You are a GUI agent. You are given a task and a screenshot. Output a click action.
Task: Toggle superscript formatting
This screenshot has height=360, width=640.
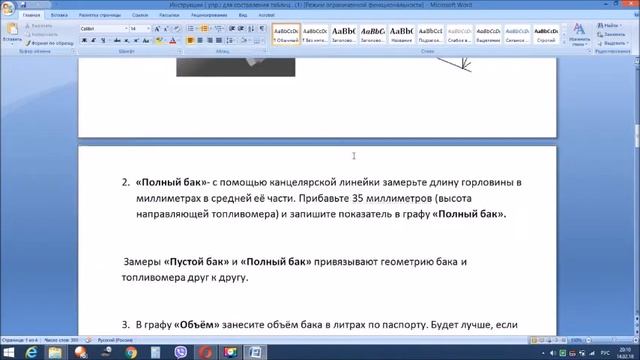coord(136,40)
